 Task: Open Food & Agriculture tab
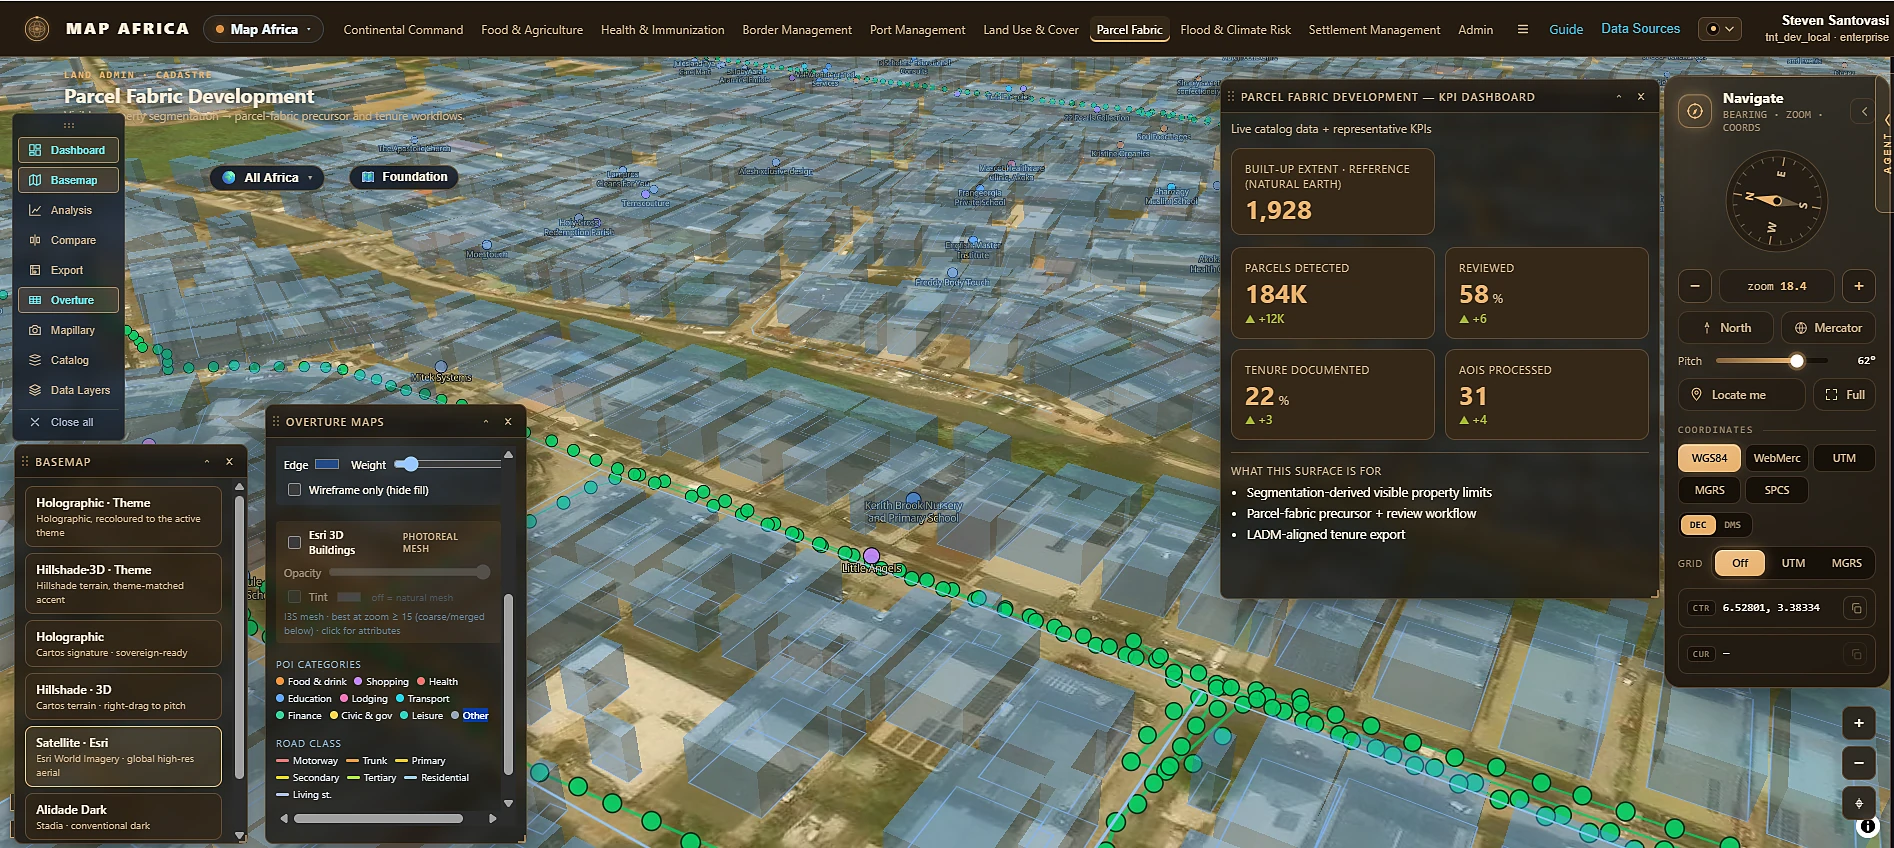pyautogui.click(x=532, y=30)
